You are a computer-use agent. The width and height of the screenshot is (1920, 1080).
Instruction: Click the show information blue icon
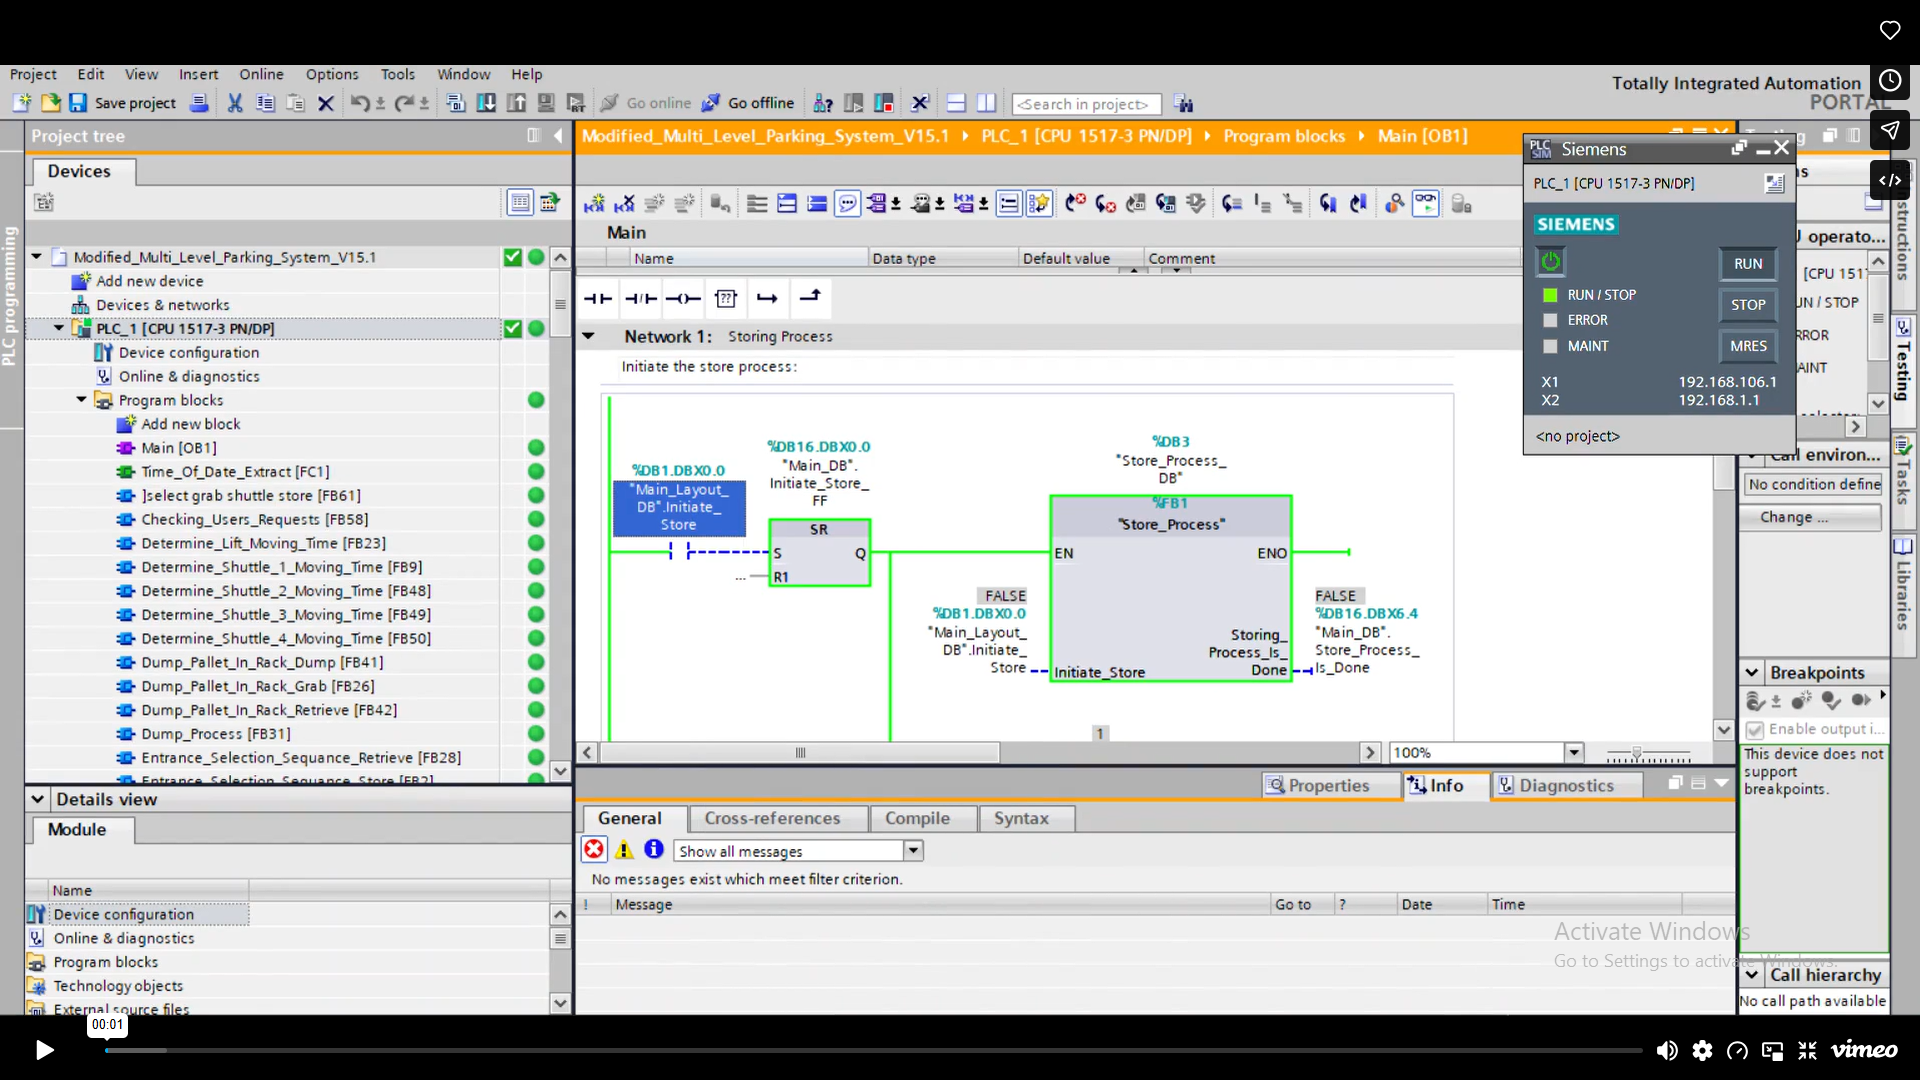click(x=654, y=849)
